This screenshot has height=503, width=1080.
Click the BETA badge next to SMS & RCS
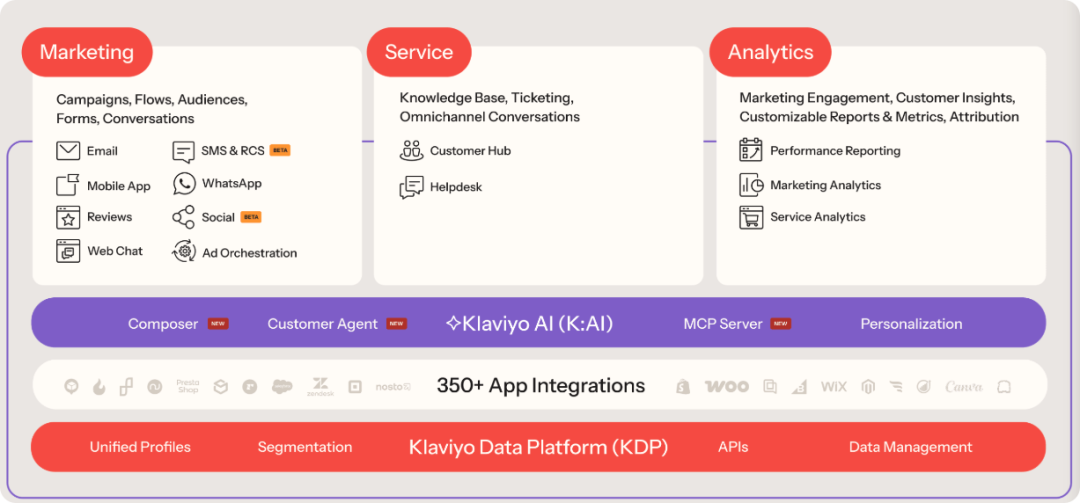pyautogui.click(x=280, y=150)
